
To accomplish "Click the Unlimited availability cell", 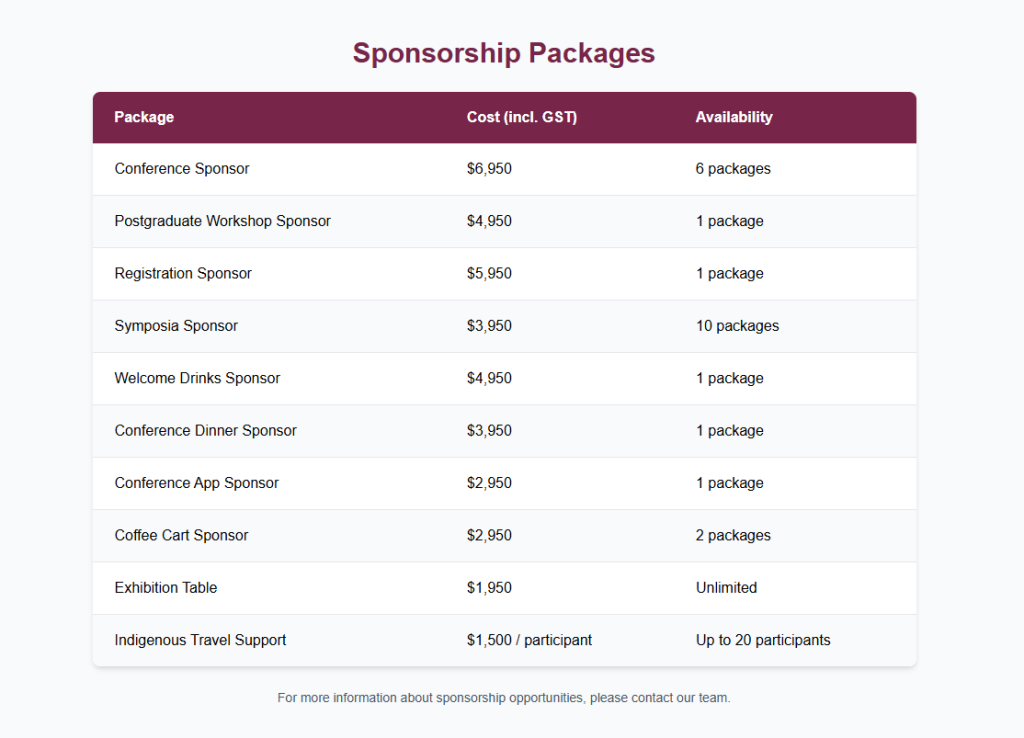I will click(x=726, y=588).
